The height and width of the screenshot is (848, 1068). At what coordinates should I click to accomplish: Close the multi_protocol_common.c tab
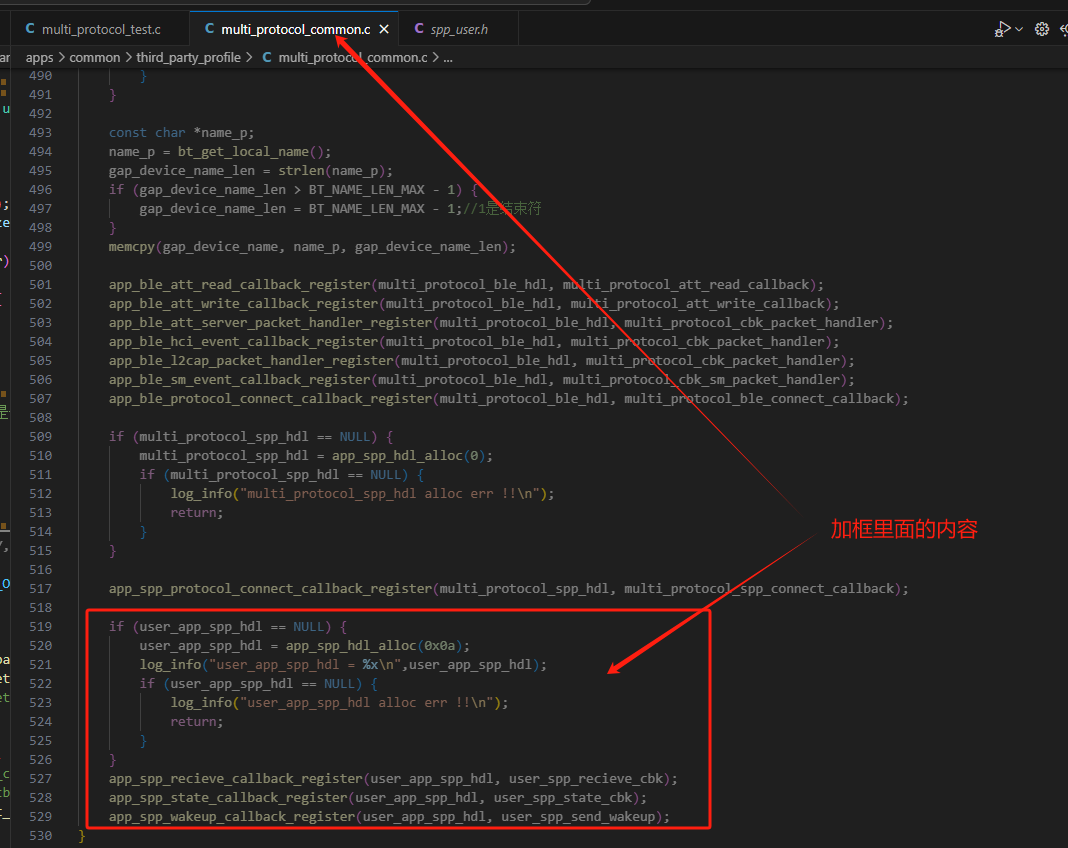384,29
